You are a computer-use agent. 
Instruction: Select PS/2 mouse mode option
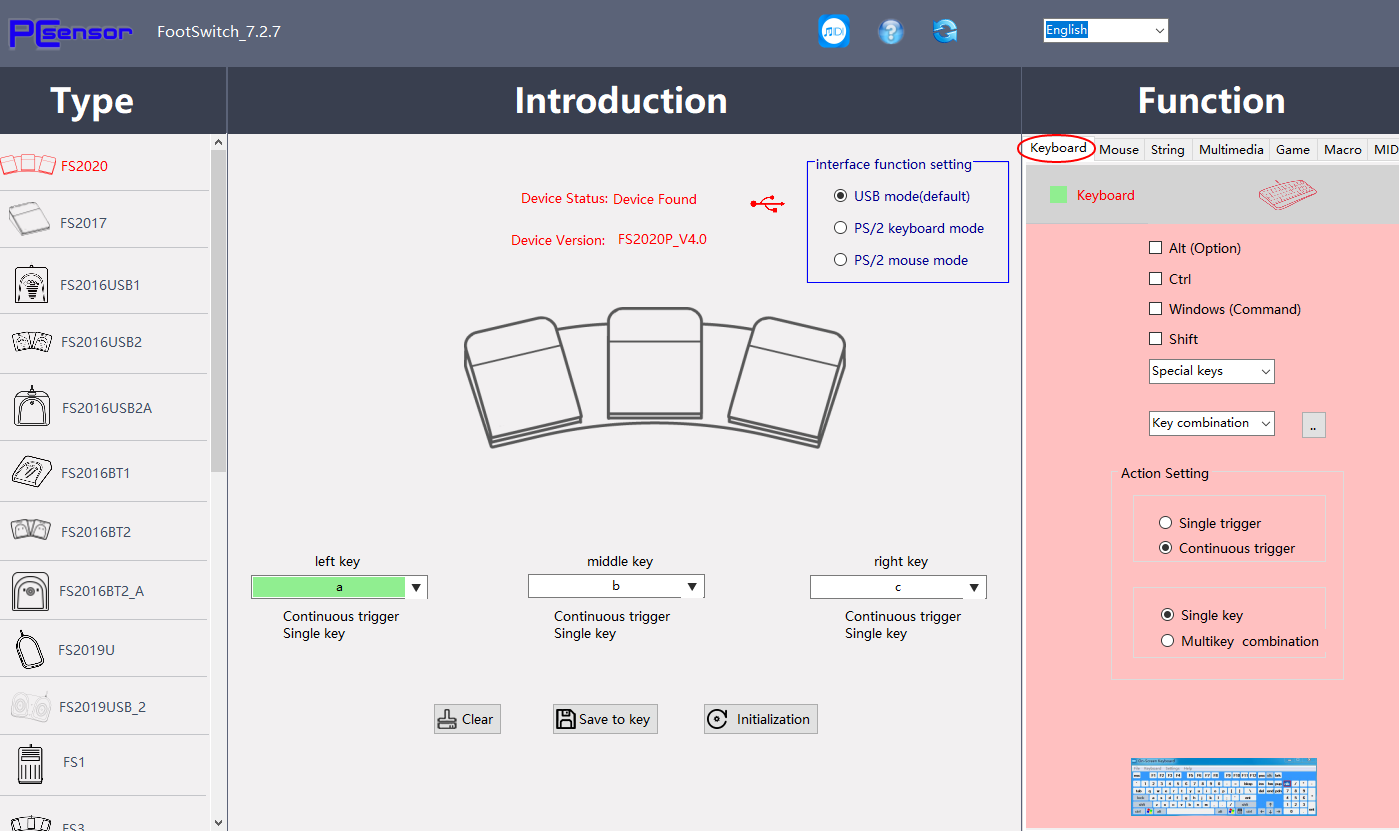point(840,260)
